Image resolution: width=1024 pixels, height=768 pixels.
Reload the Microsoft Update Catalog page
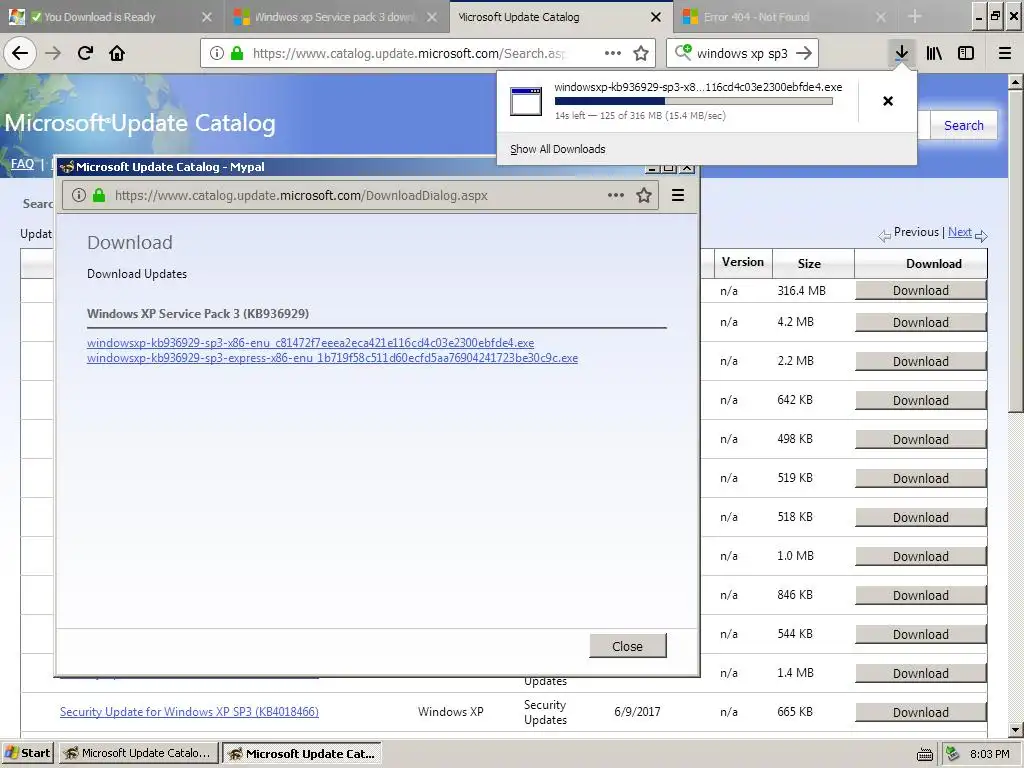(x=86, y=53)
